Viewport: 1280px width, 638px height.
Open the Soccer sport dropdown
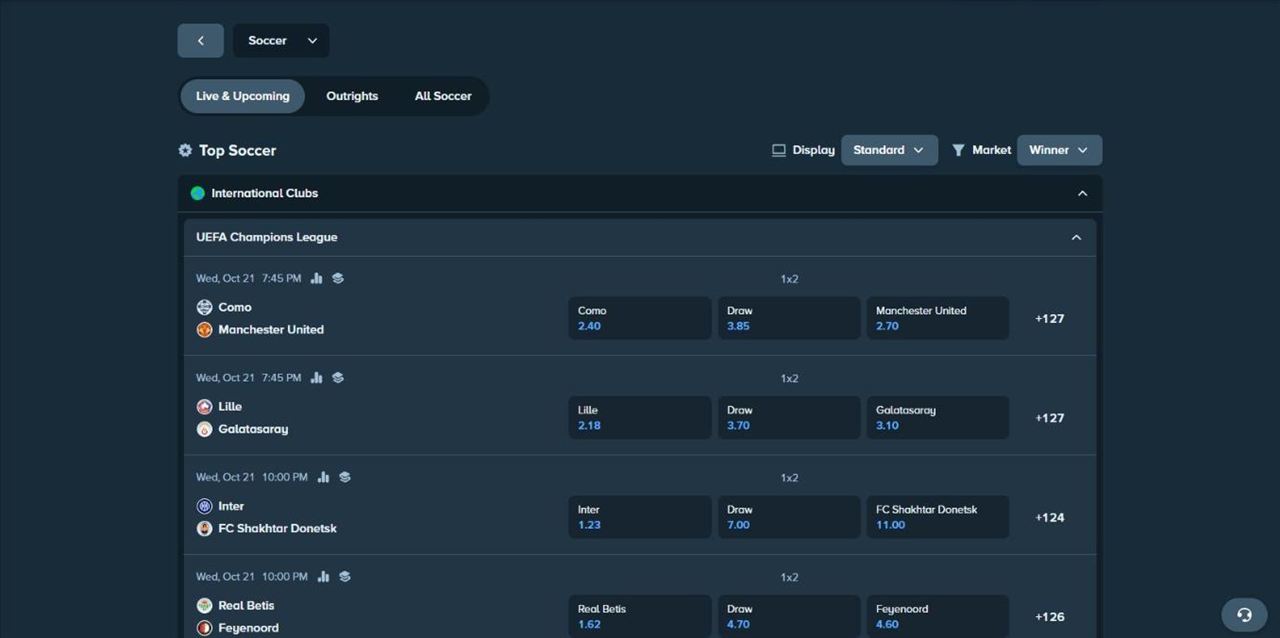coord(281,41)
